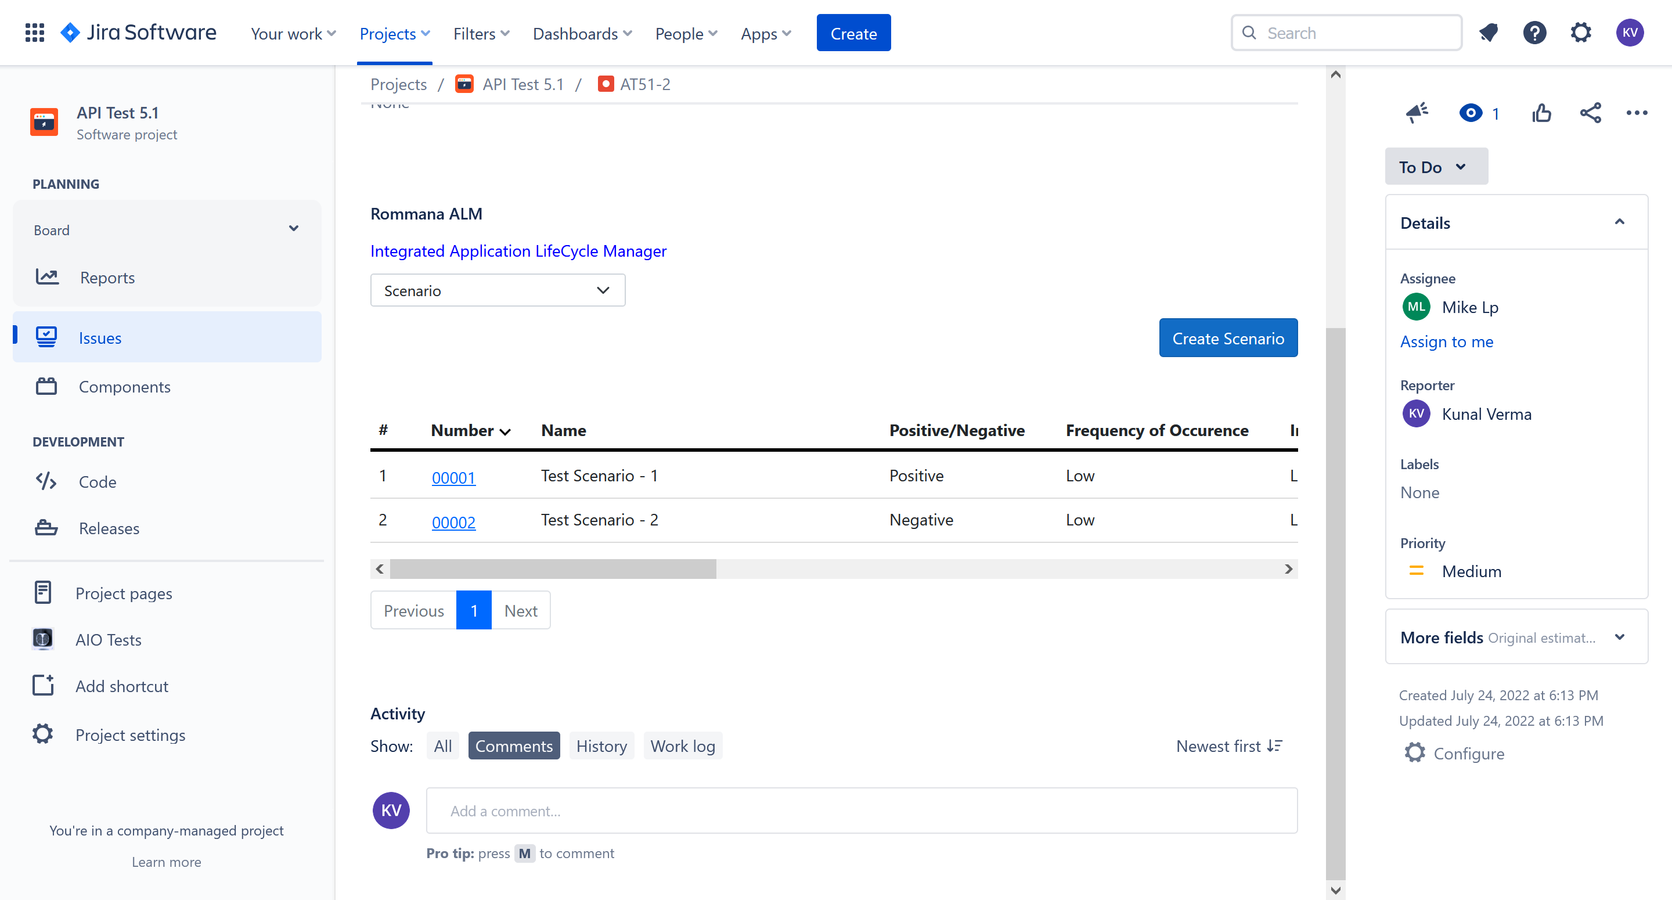Show All activity
The height and width of the screenshot is (900, 1672).
[443, 746]
